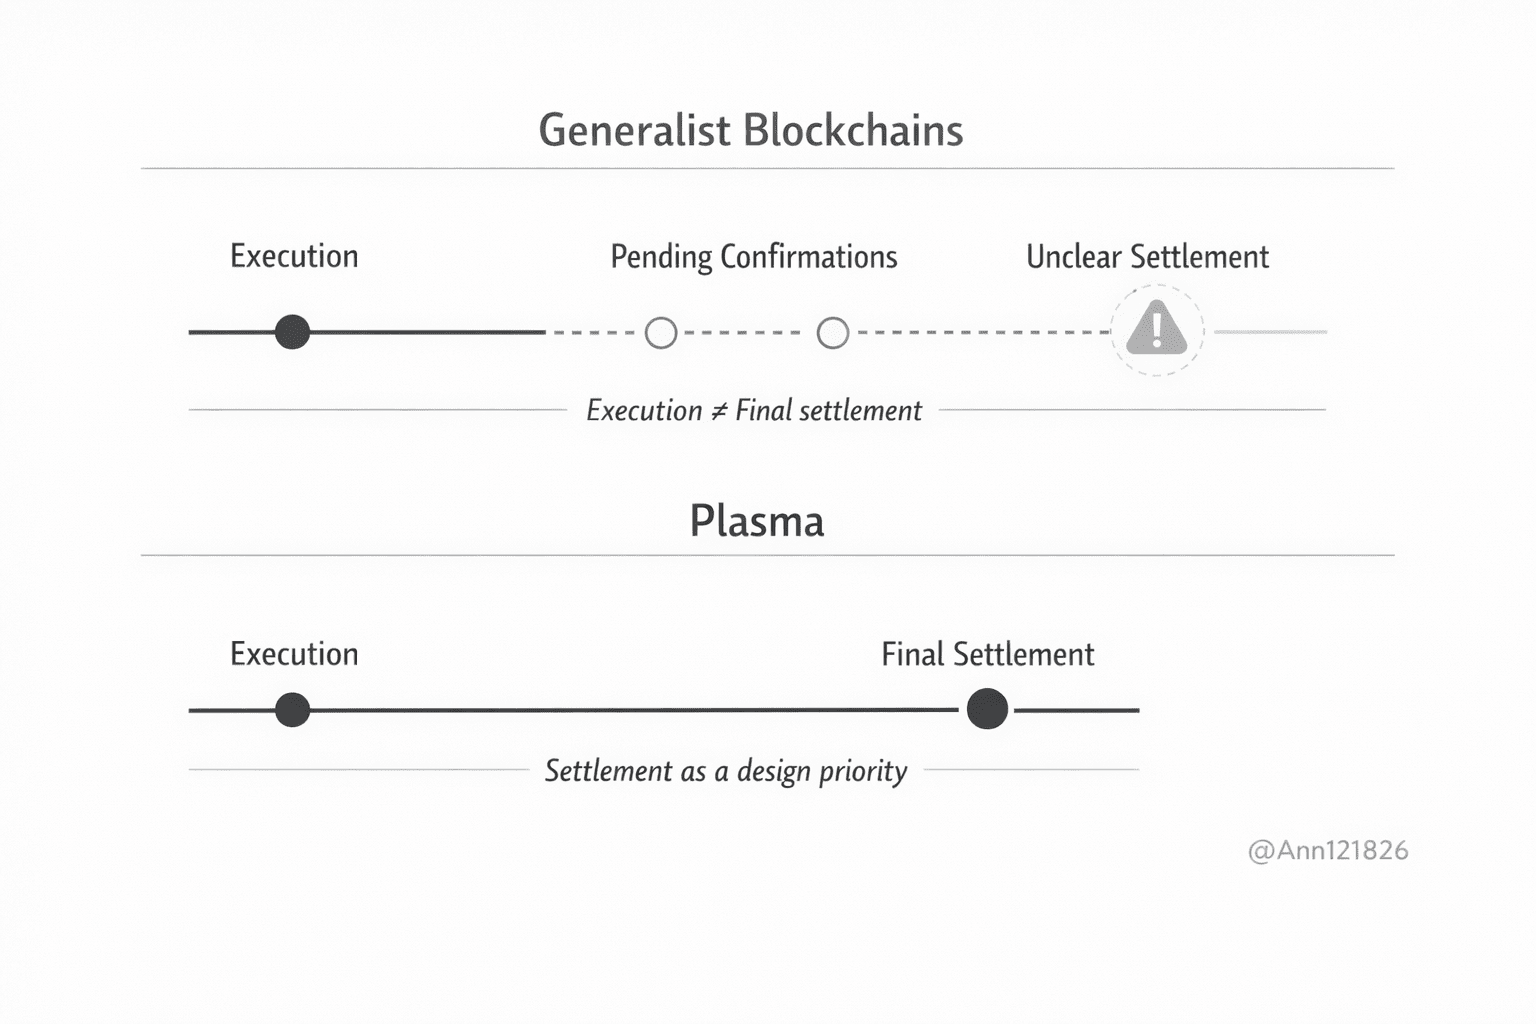Click the divider line below Generalist Blockchains heading
The image size is (1536, 1024).
(767, 168)
